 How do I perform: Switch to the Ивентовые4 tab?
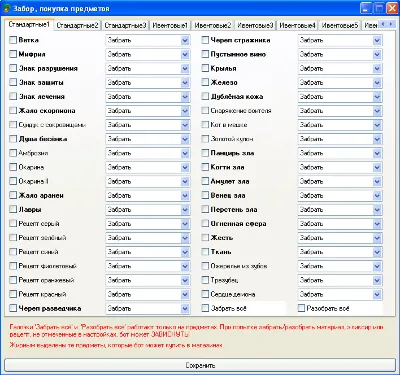point(297,25)
